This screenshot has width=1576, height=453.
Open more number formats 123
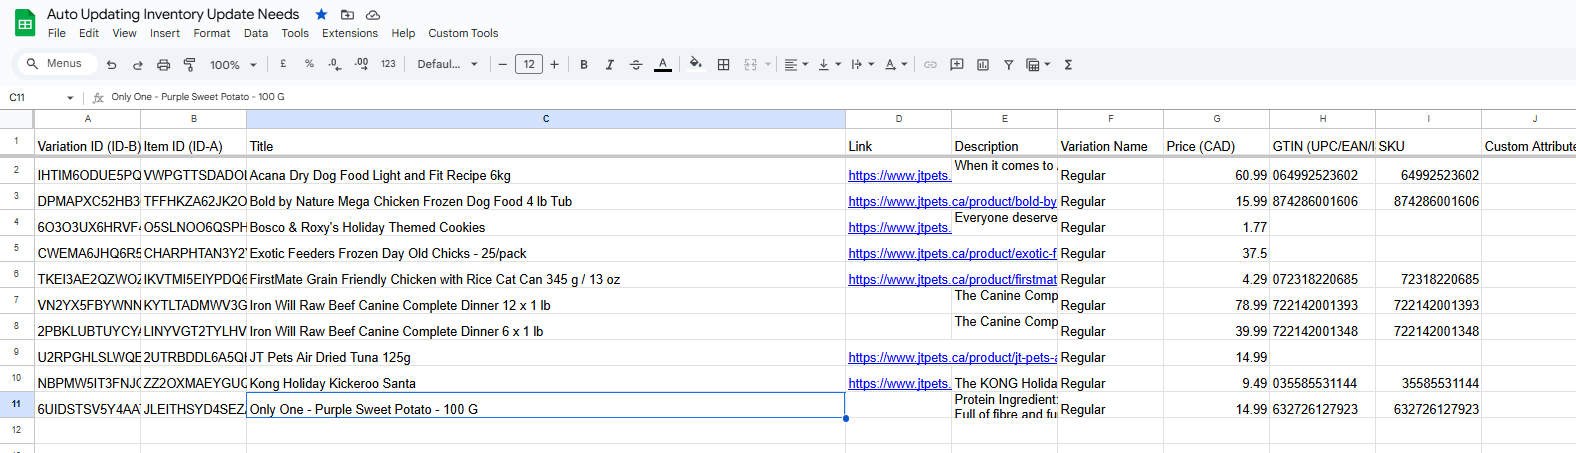(x=388, y=64)
